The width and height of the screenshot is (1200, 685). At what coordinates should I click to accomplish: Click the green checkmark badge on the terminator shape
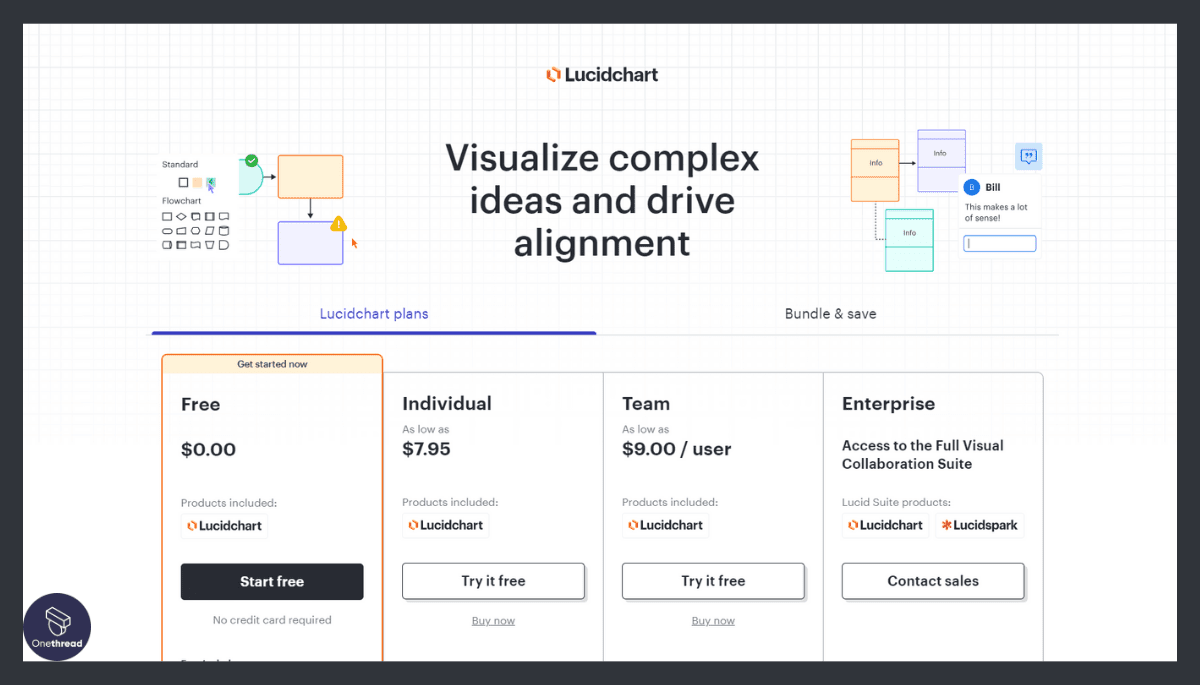tap(251, 160)
